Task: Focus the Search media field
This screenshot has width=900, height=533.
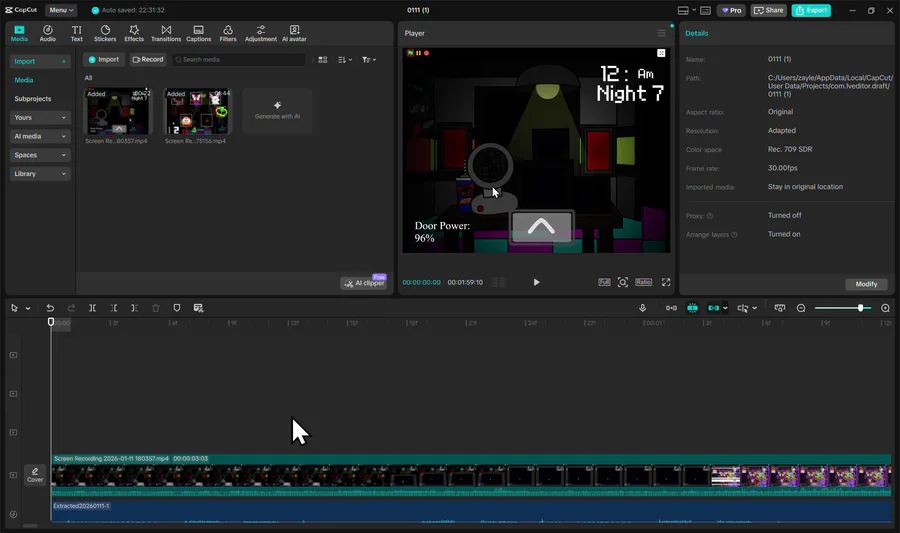Action: (238, 60)
